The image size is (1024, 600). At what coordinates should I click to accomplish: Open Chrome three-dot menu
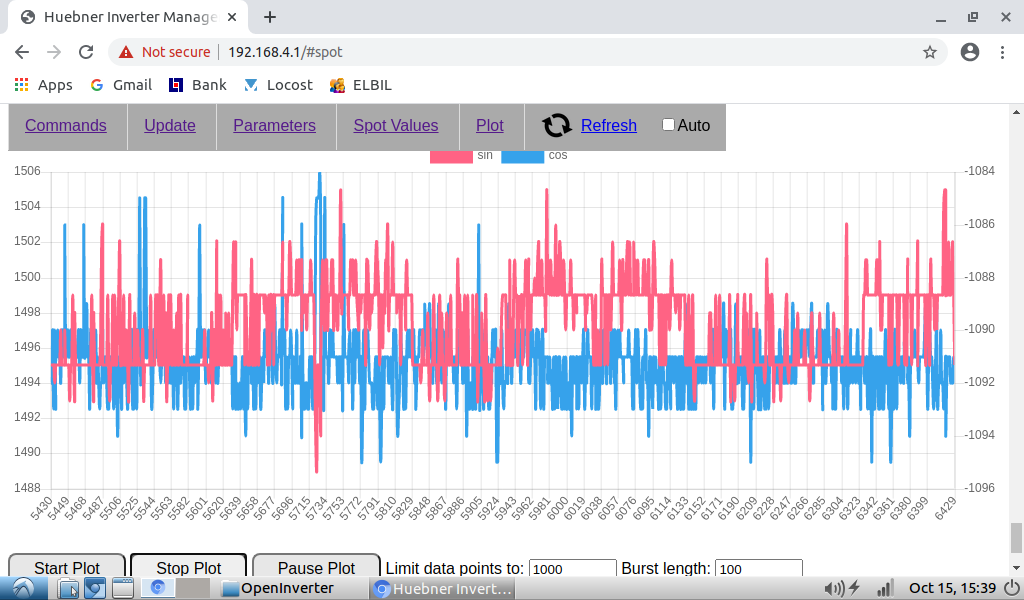coord(1002,52)
